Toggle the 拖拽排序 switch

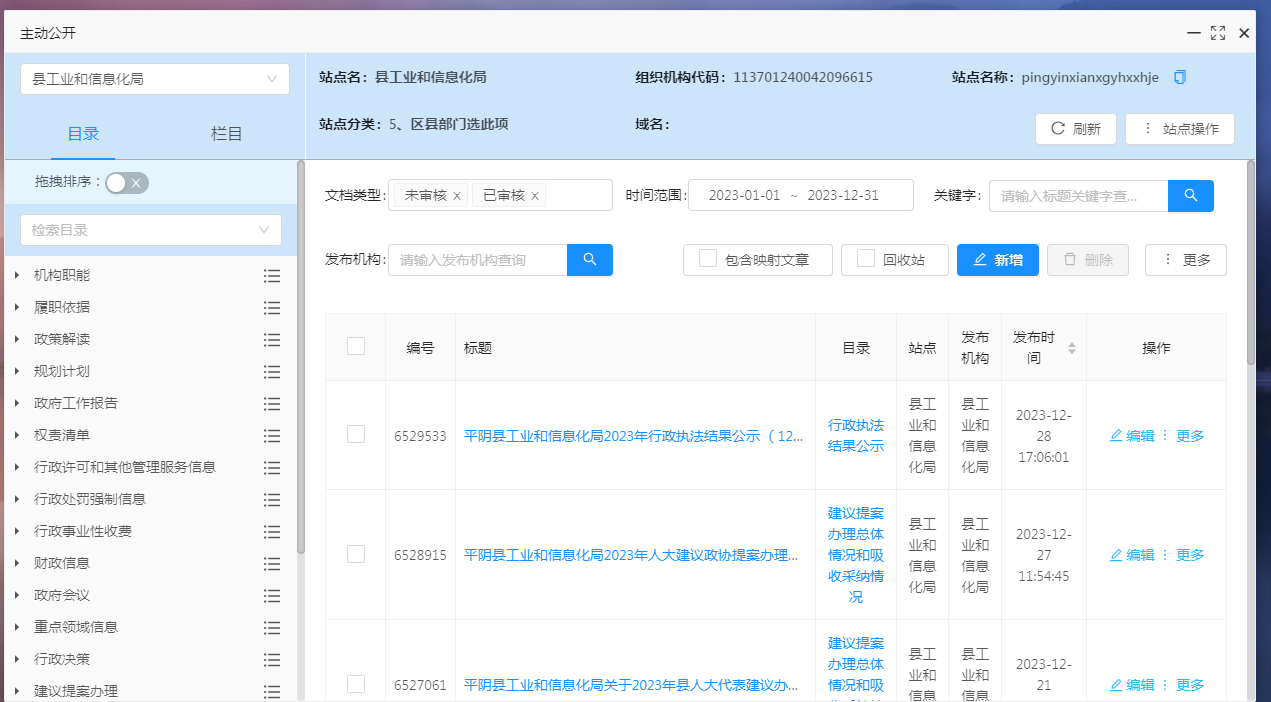[127, 182]
